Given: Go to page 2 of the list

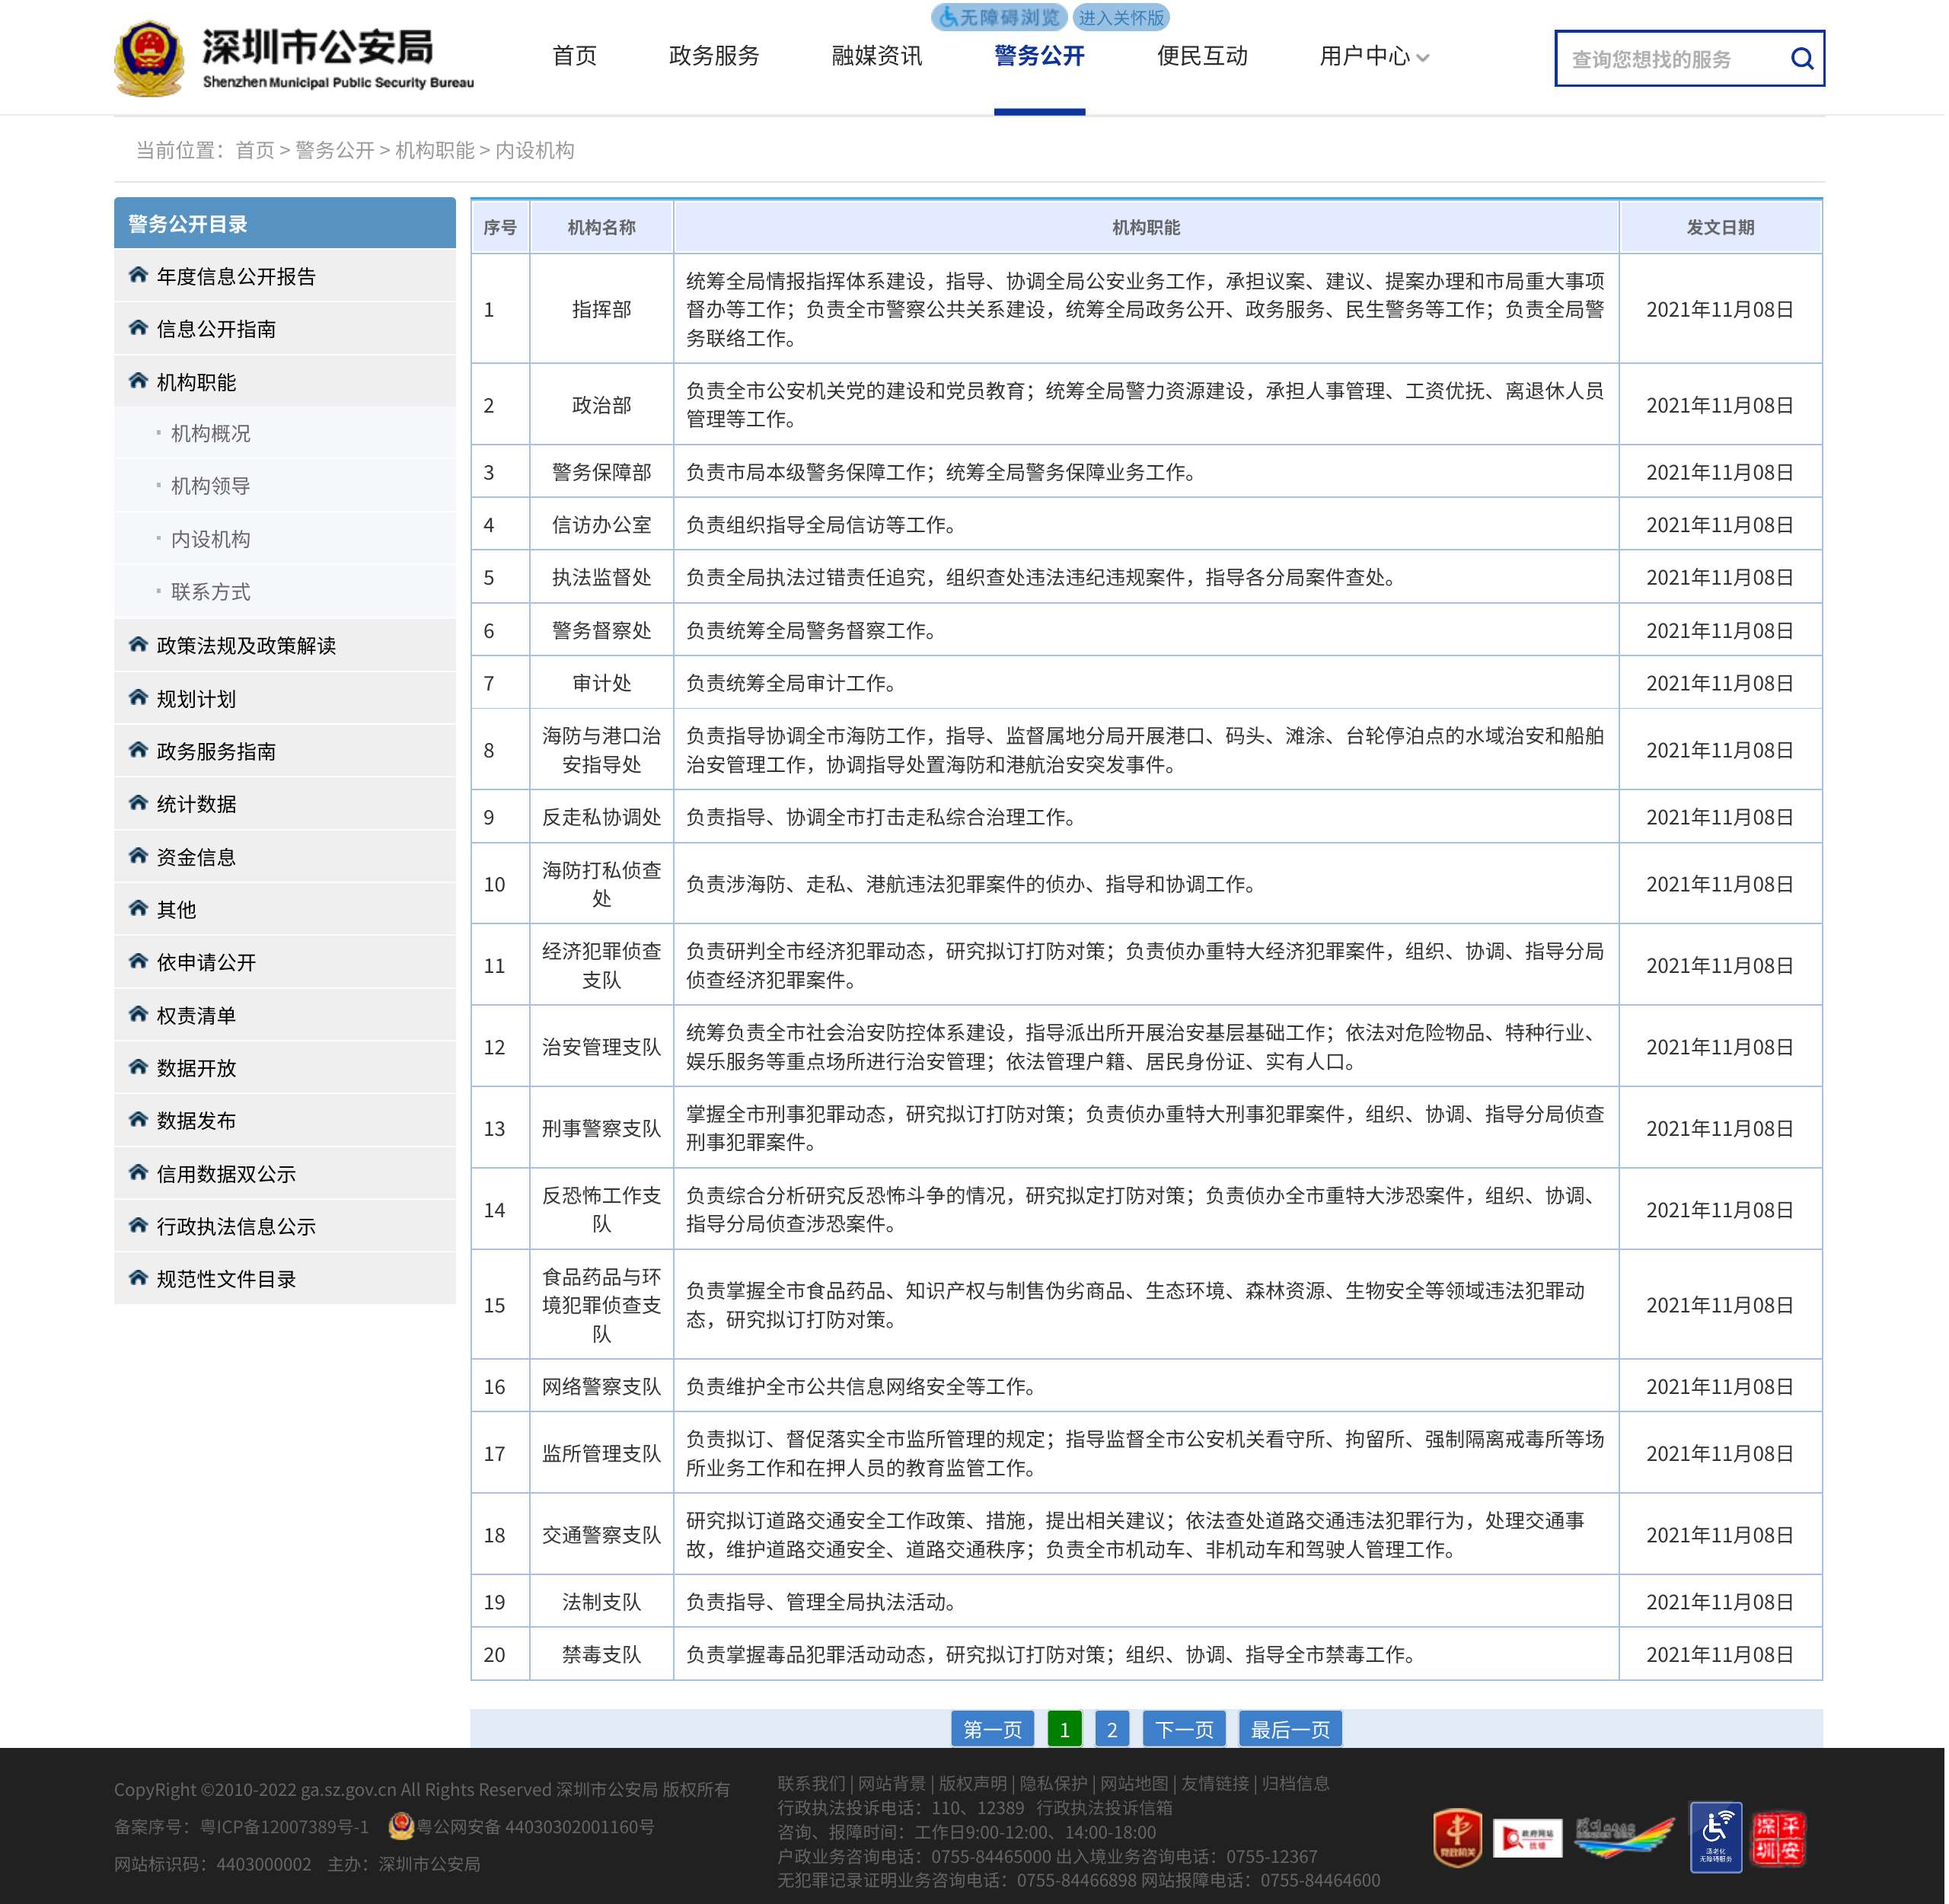Looking at the screenshot, I should coord(1111,1729).
